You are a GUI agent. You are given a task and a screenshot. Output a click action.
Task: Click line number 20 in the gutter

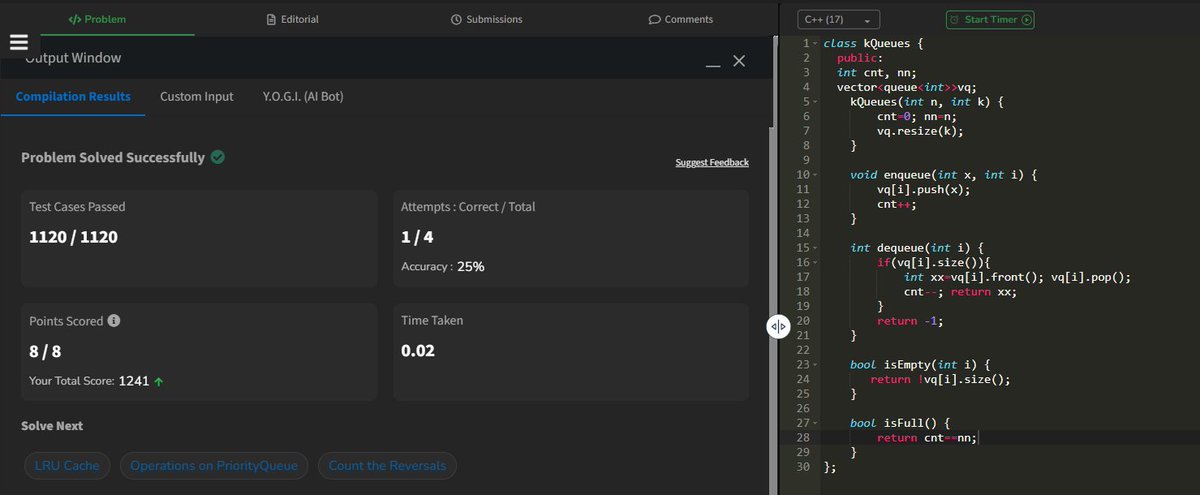[x=803, y=321]
